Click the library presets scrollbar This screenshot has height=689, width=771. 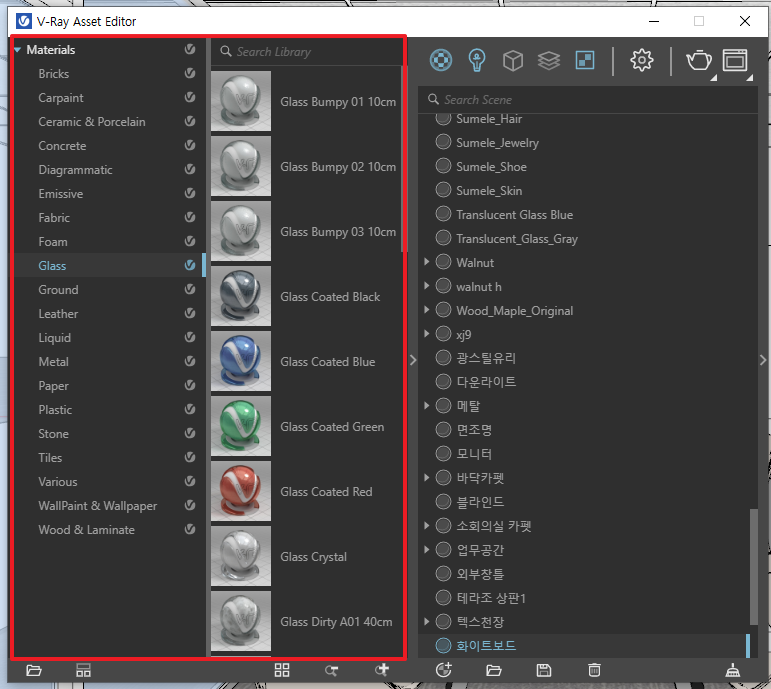pos(404,158)
